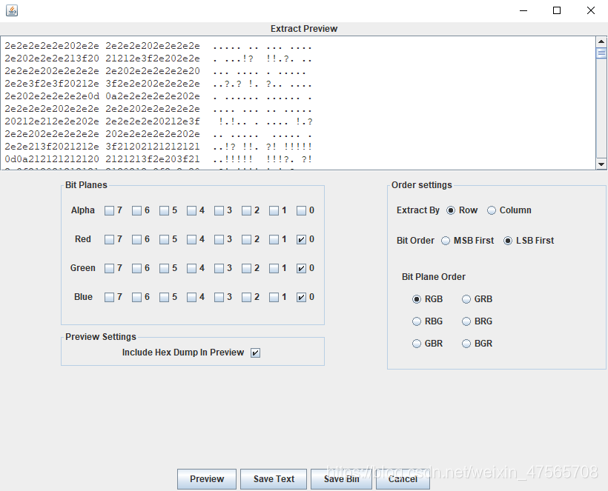This screenshot has height=491, width=608.
Task: Check Alpha bit plane 6
Action: [136, 211]
